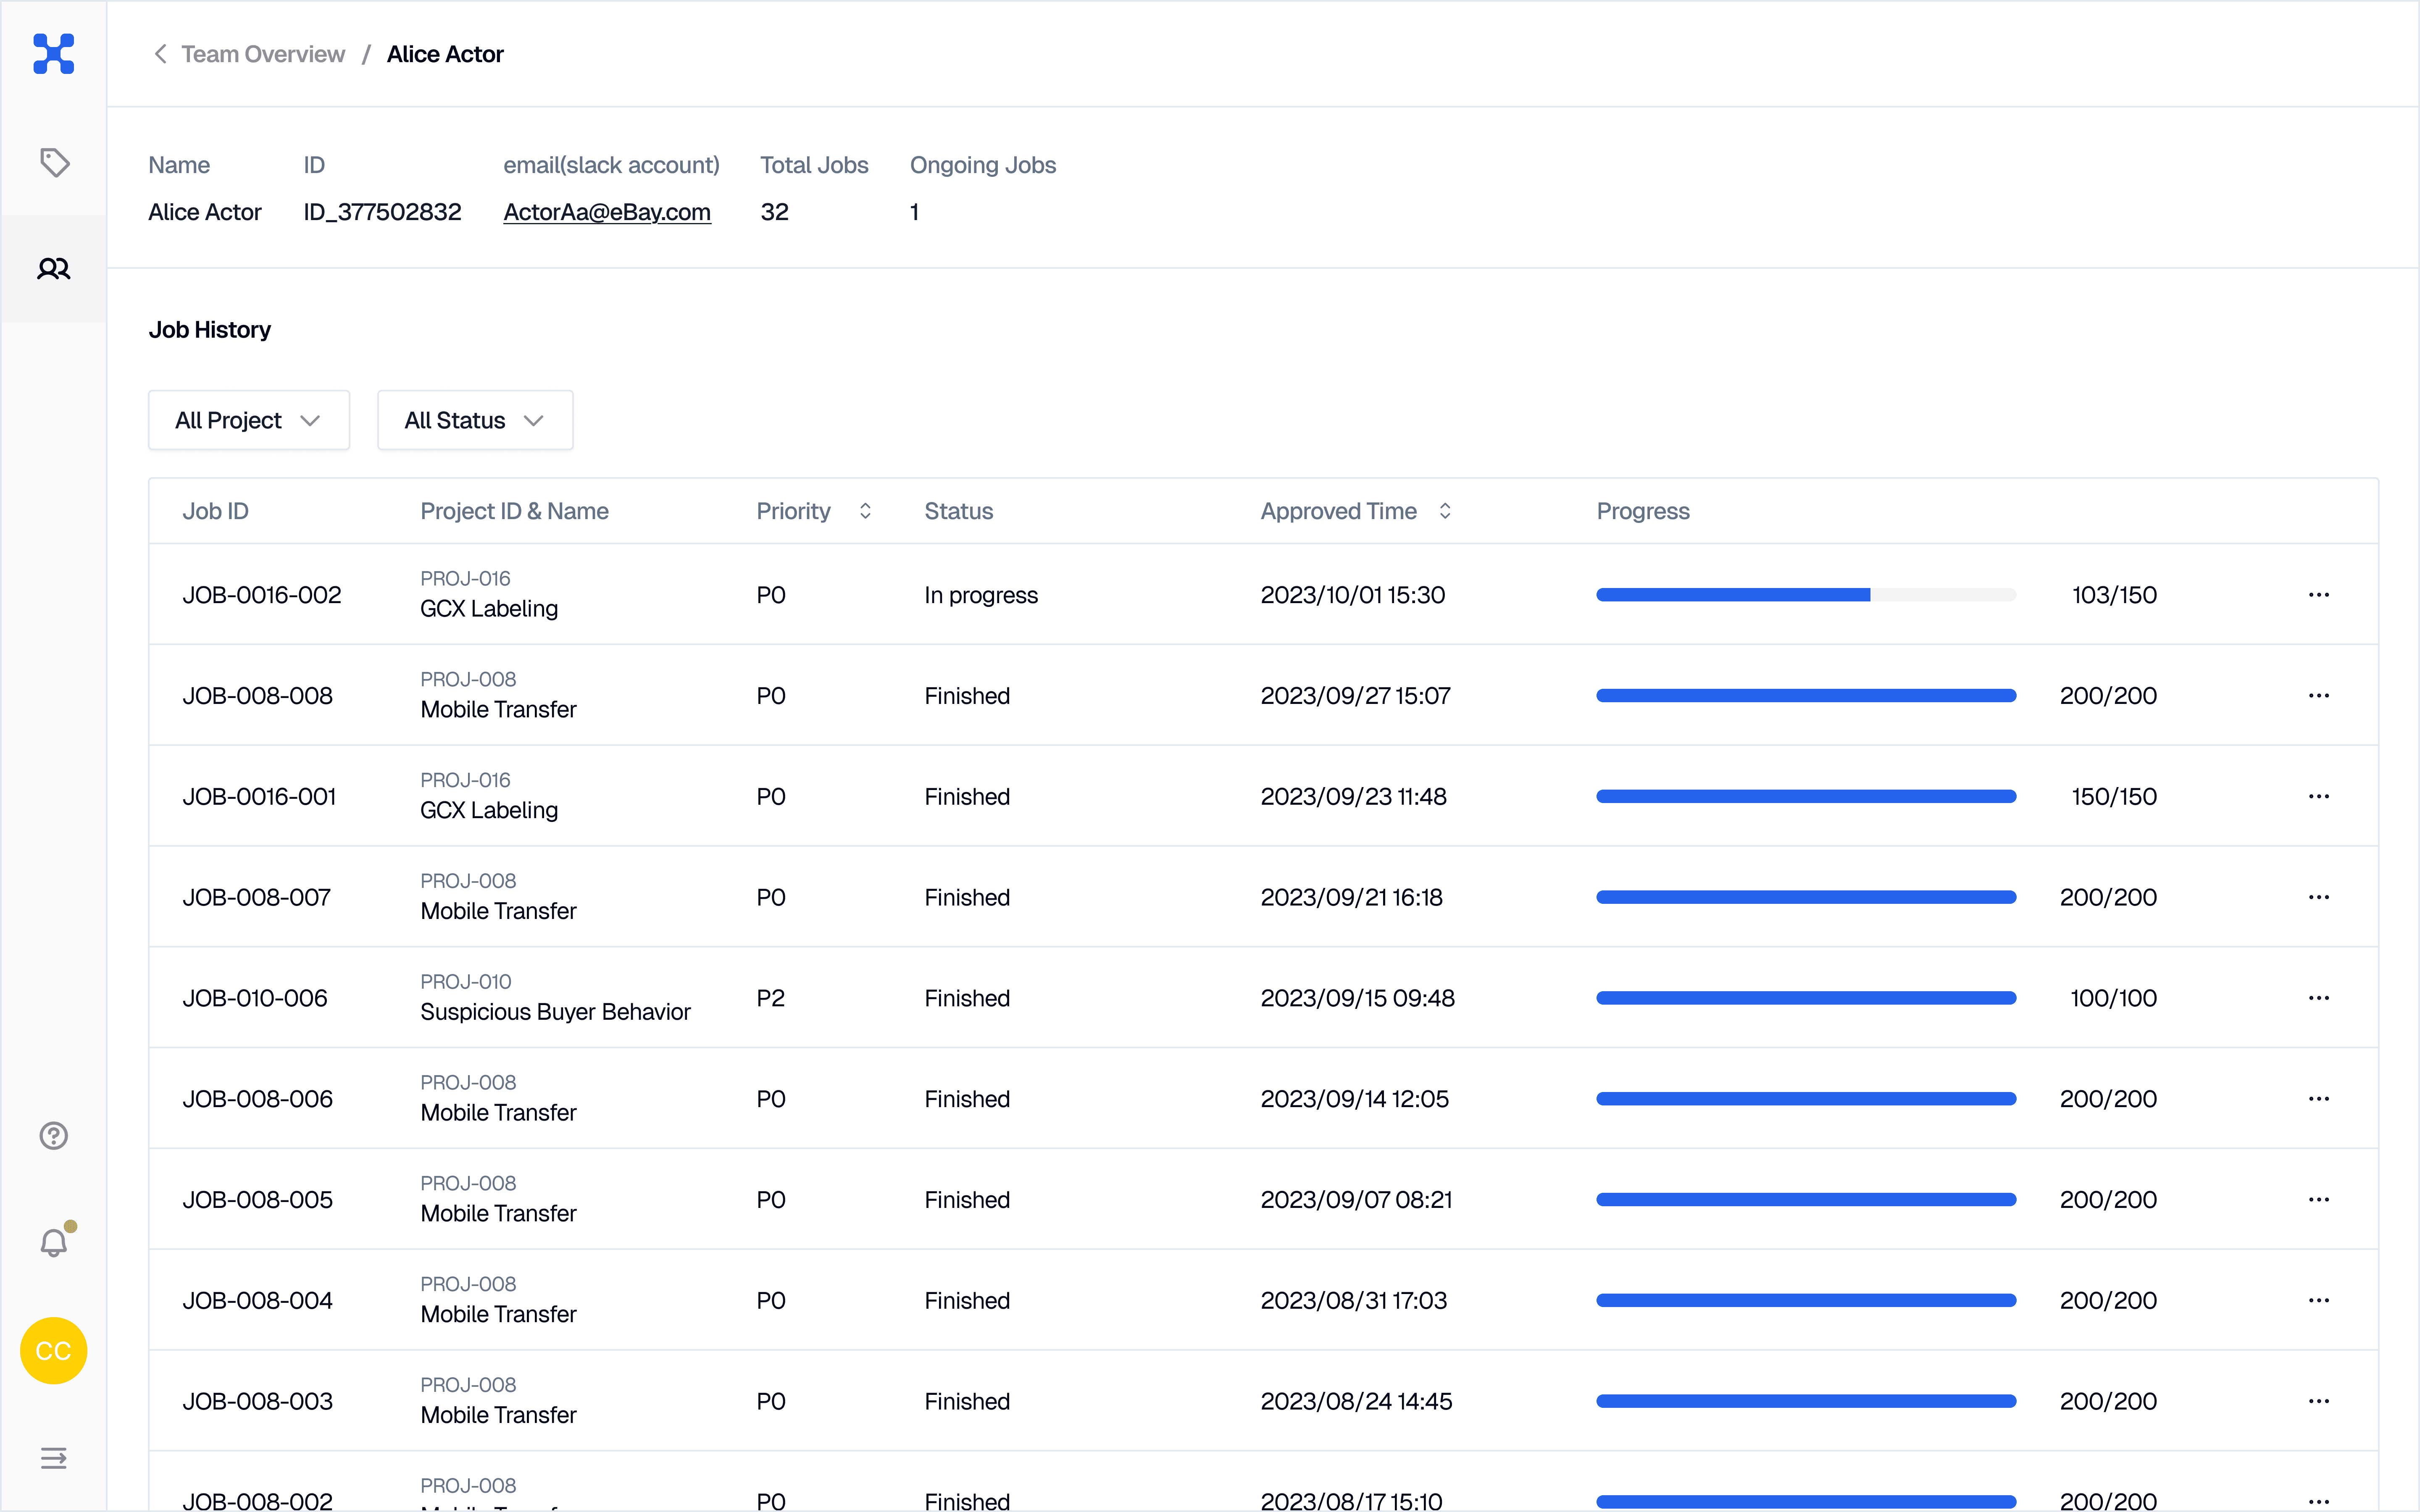
Task: Open notifications bell icon
Action: 54,1242
